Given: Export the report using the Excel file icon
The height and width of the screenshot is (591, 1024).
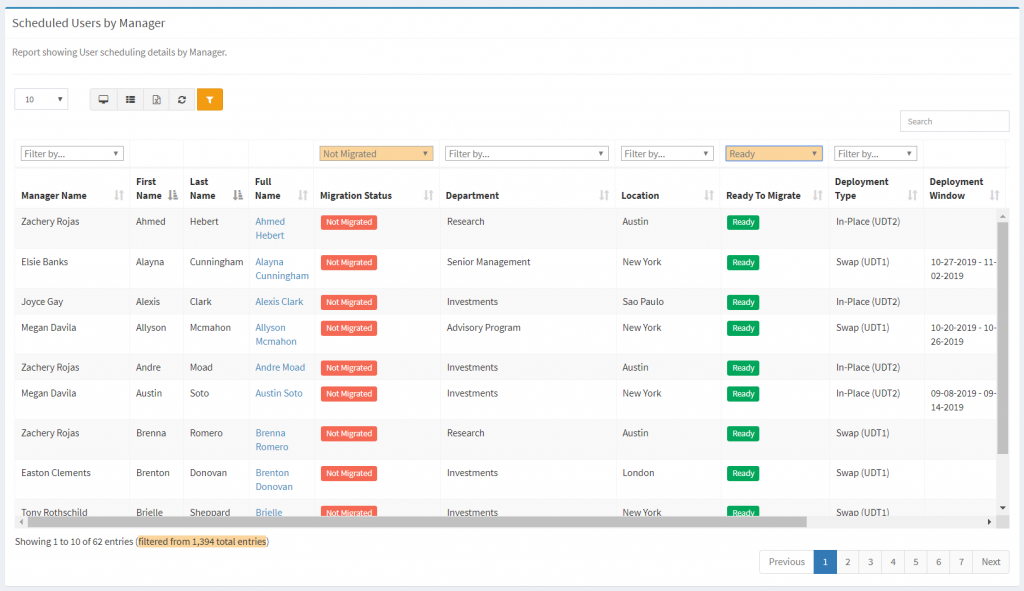Looking at the screenshot, I should click(155, 99).
